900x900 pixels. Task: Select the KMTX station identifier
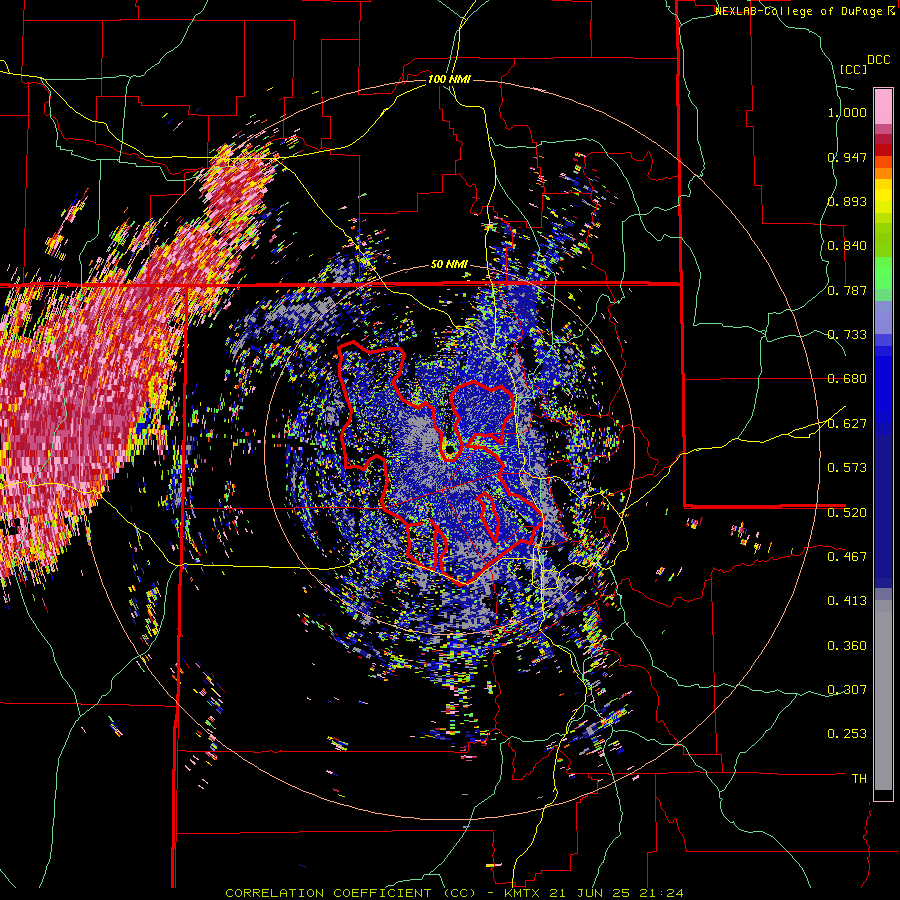coord(523,893)
